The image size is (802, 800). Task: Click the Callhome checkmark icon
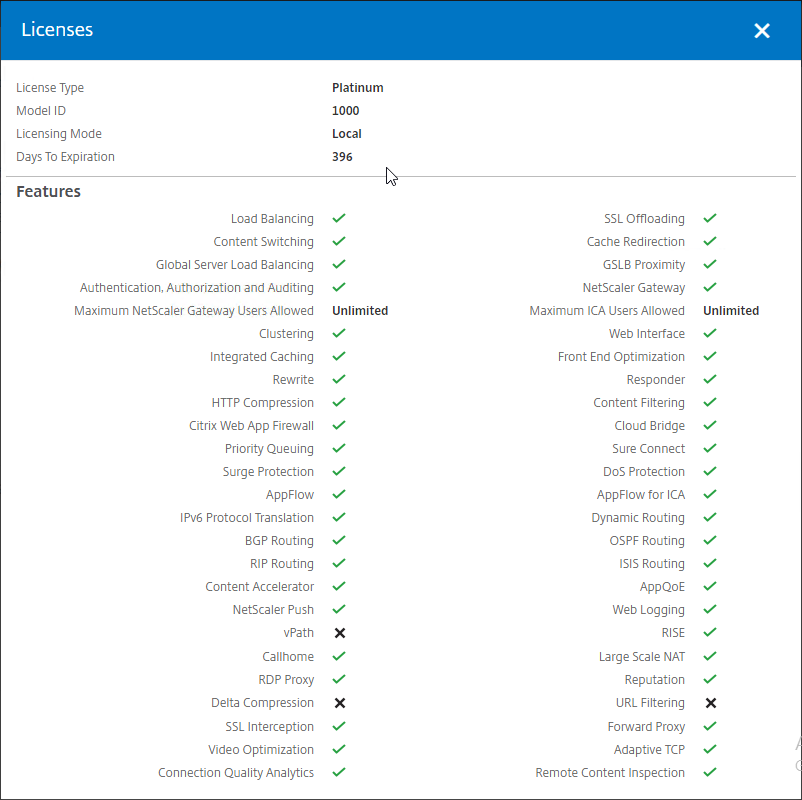pyautogui.click(x=339, y=656)
